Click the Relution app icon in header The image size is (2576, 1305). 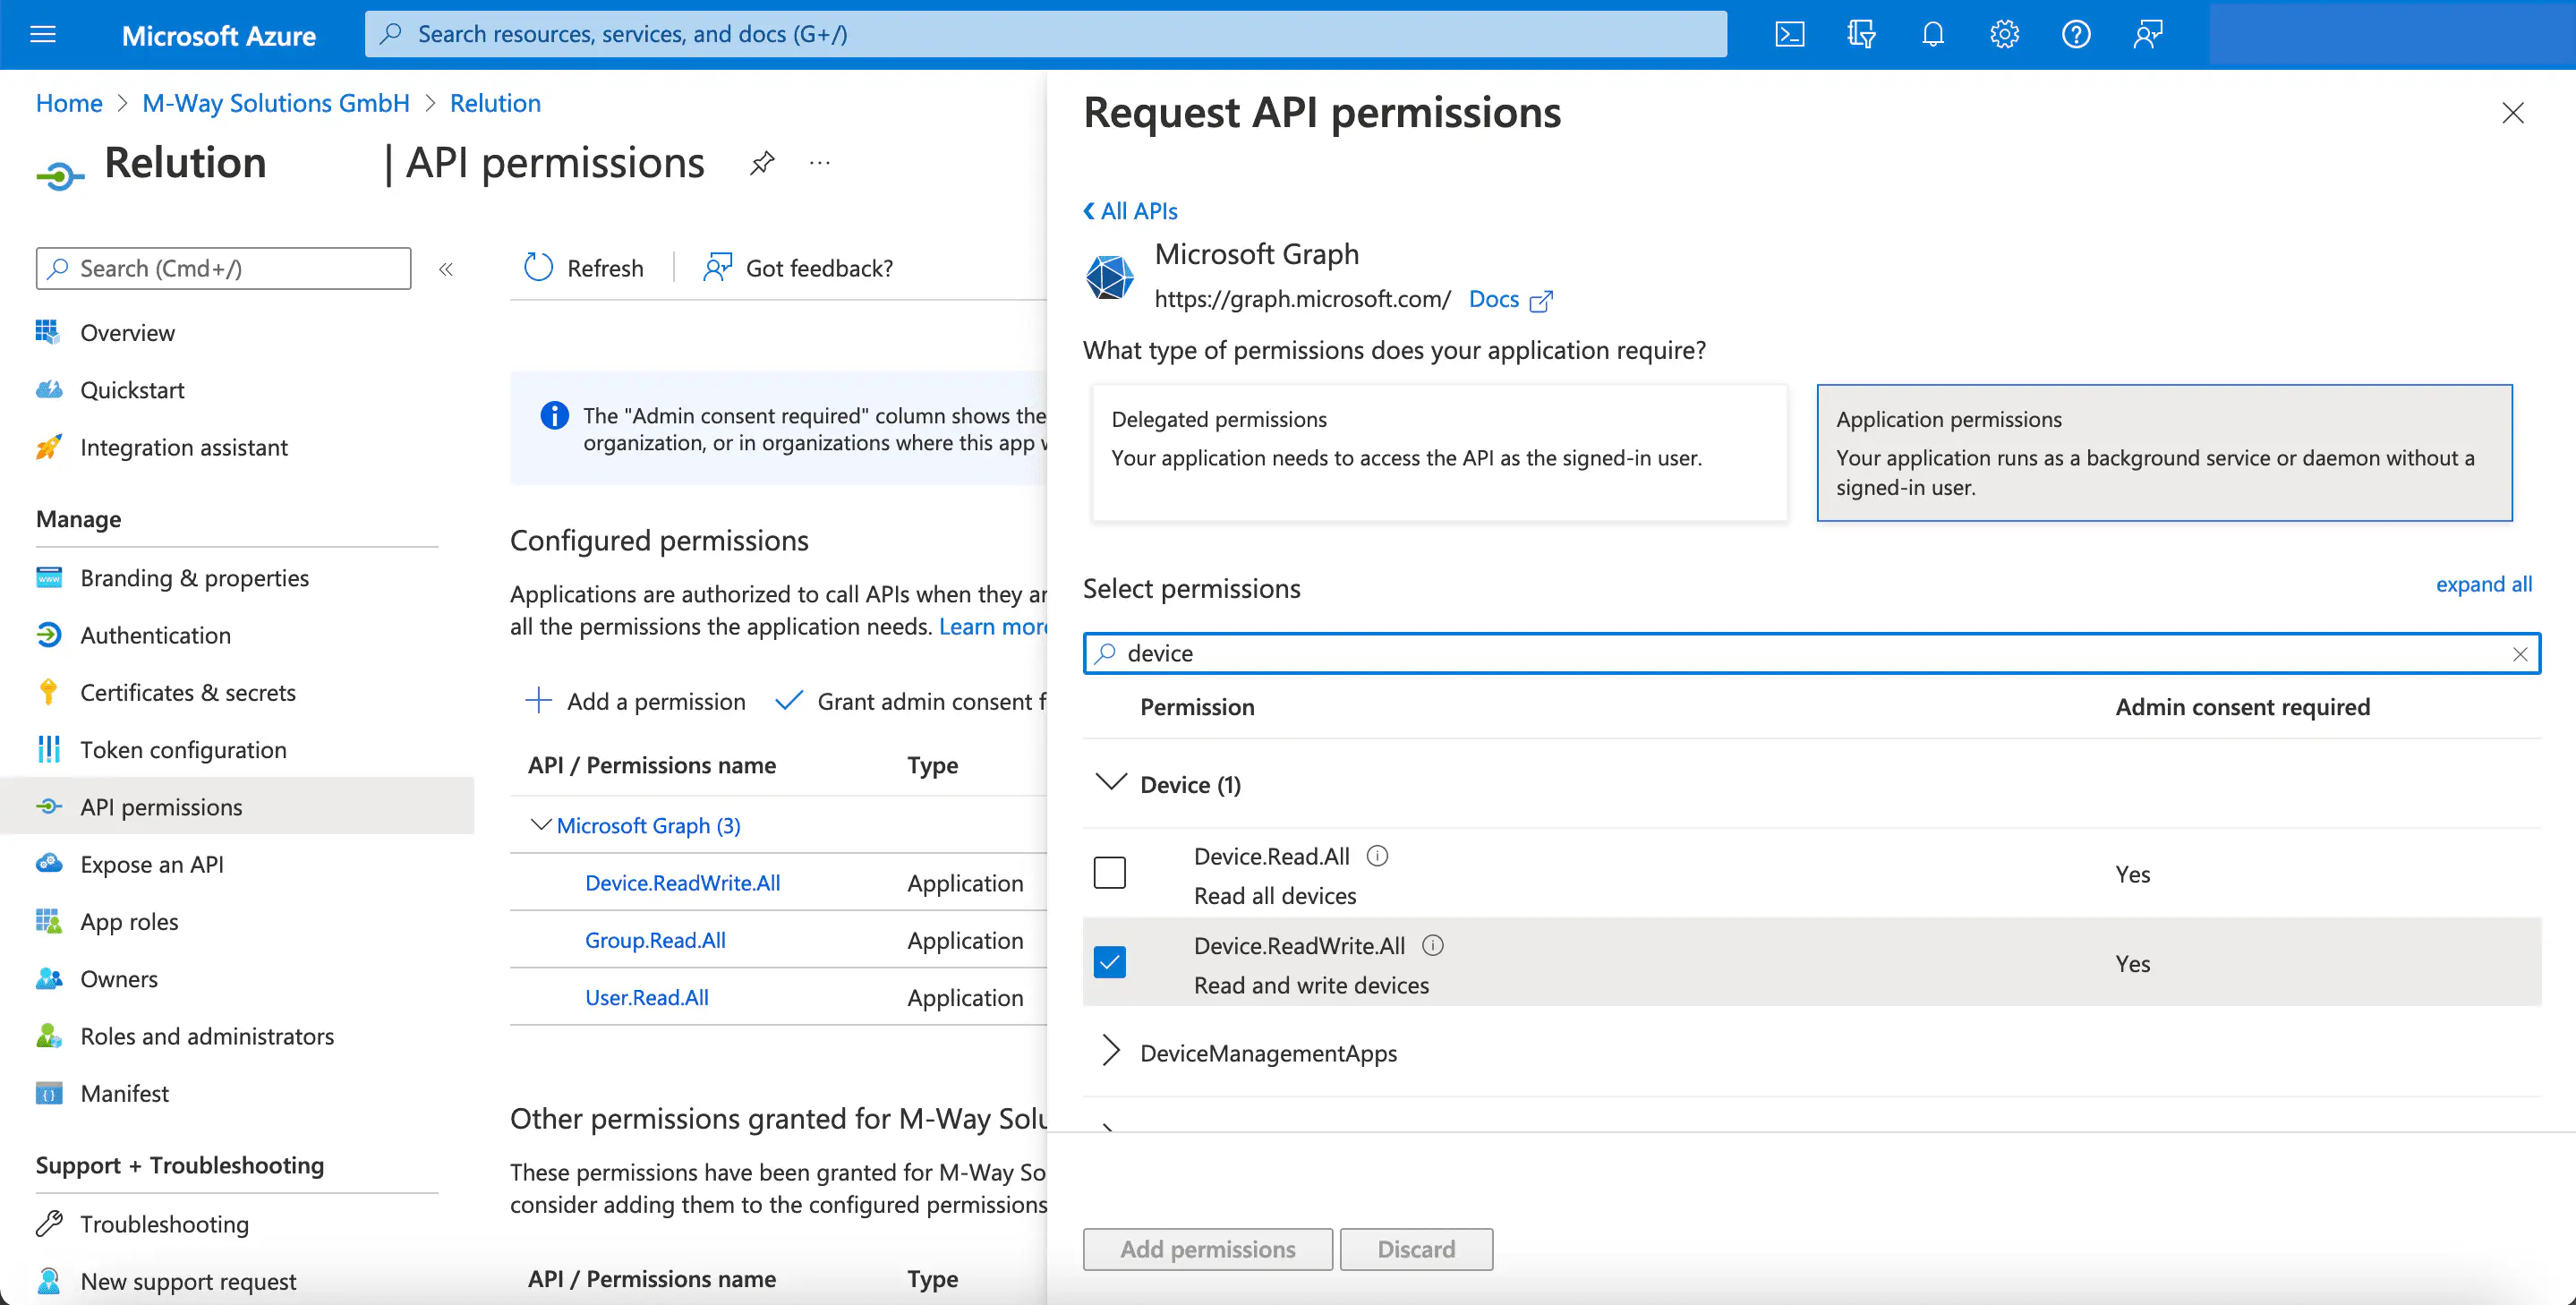59,176
